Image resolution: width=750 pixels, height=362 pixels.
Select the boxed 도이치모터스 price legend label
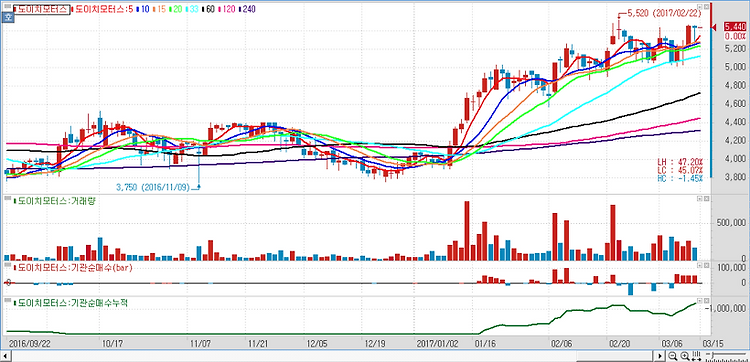tap(42, 9)
